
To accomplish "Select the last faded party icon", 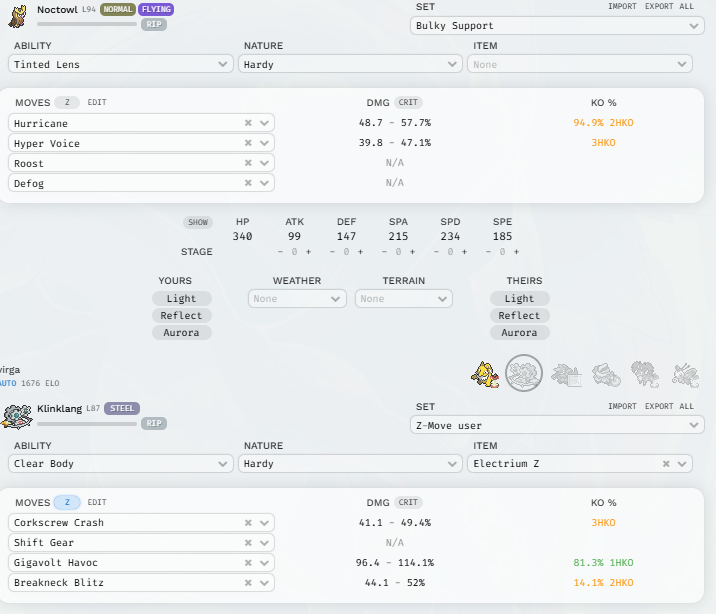I will click(685, 374).
